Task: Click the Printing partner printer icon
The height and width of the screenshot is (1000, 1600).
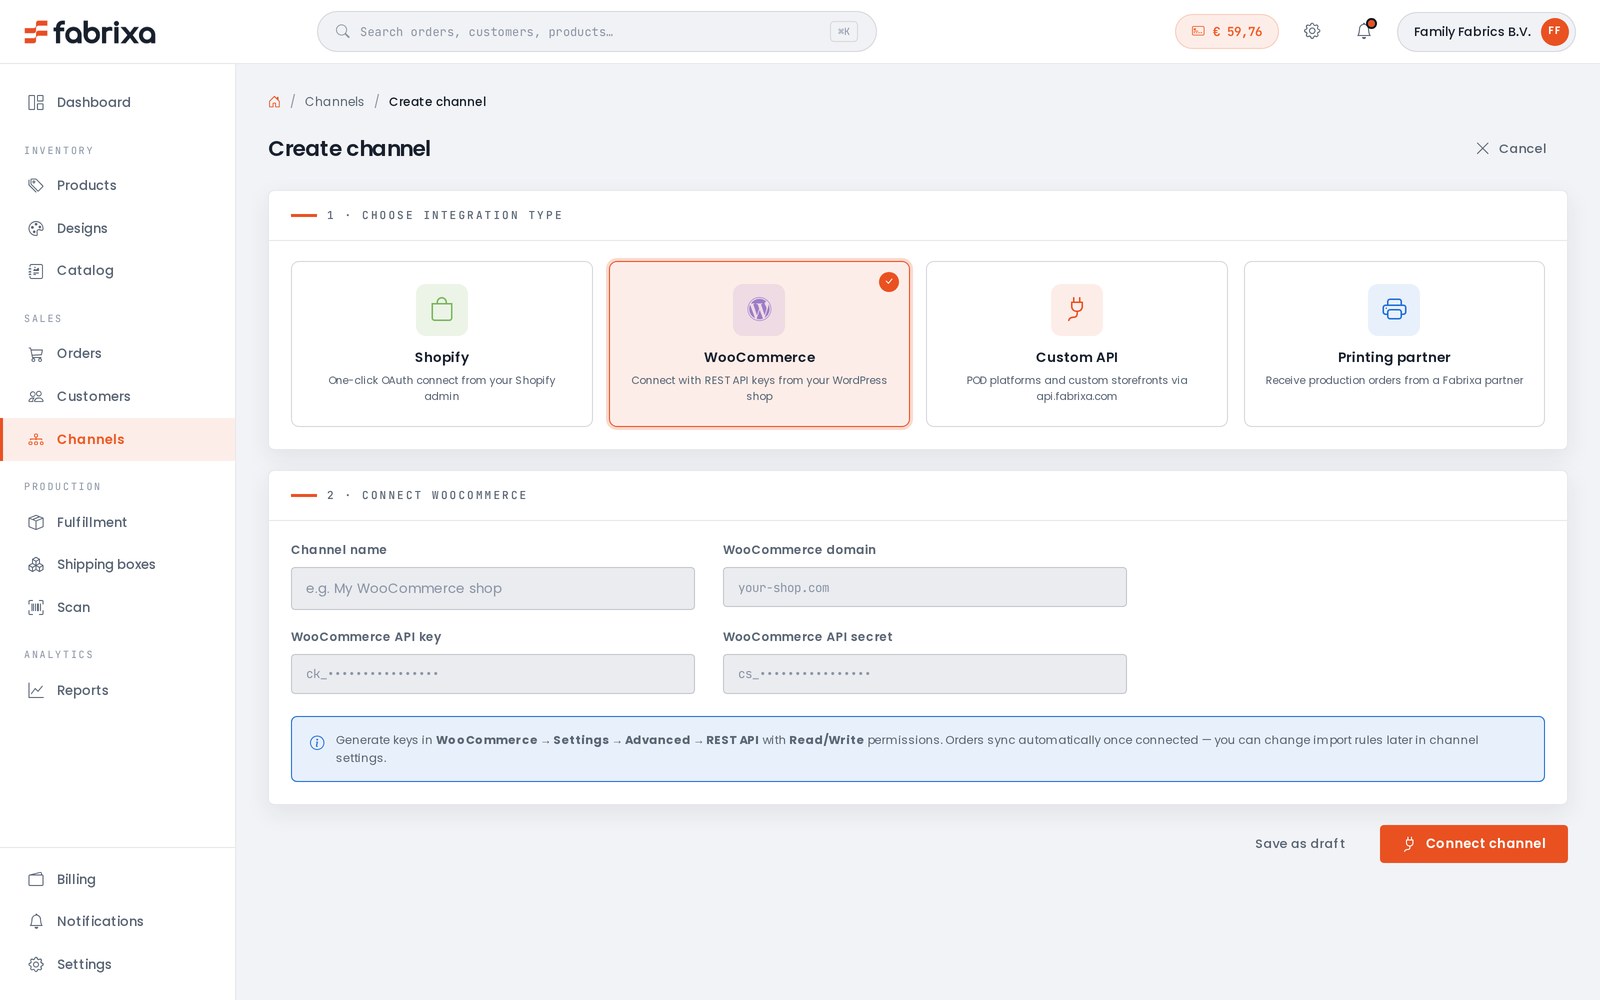Action: point(1394,310)
